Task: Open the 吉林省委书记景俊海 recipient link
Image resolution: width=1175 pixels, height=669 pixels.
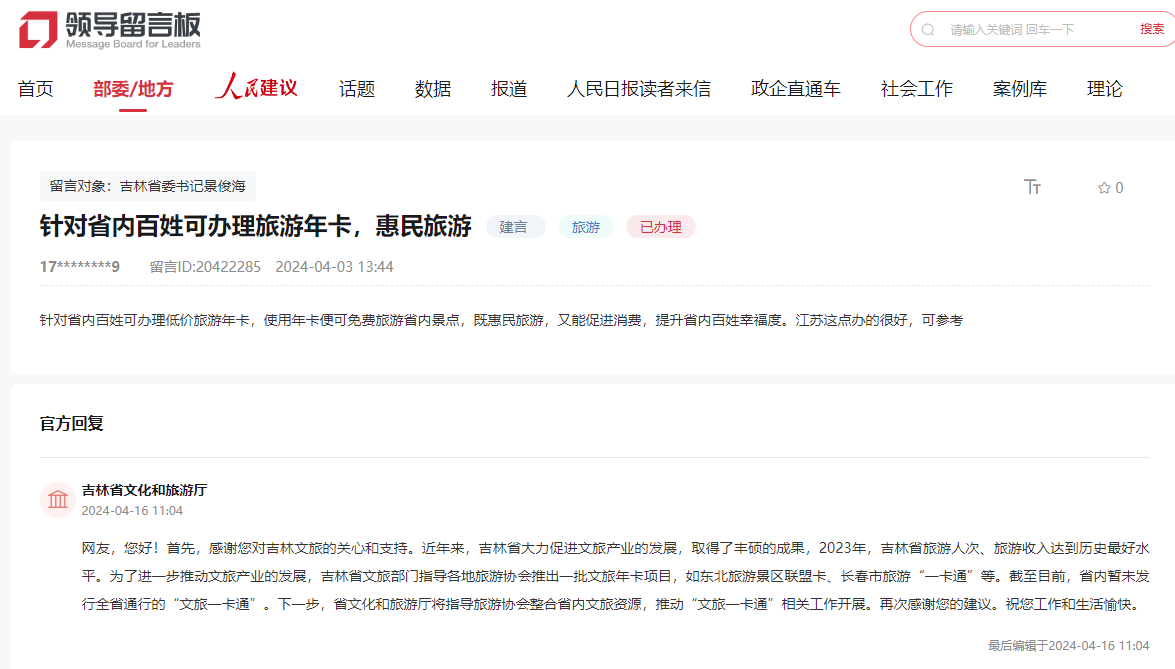Action: [x=189, y=186]
